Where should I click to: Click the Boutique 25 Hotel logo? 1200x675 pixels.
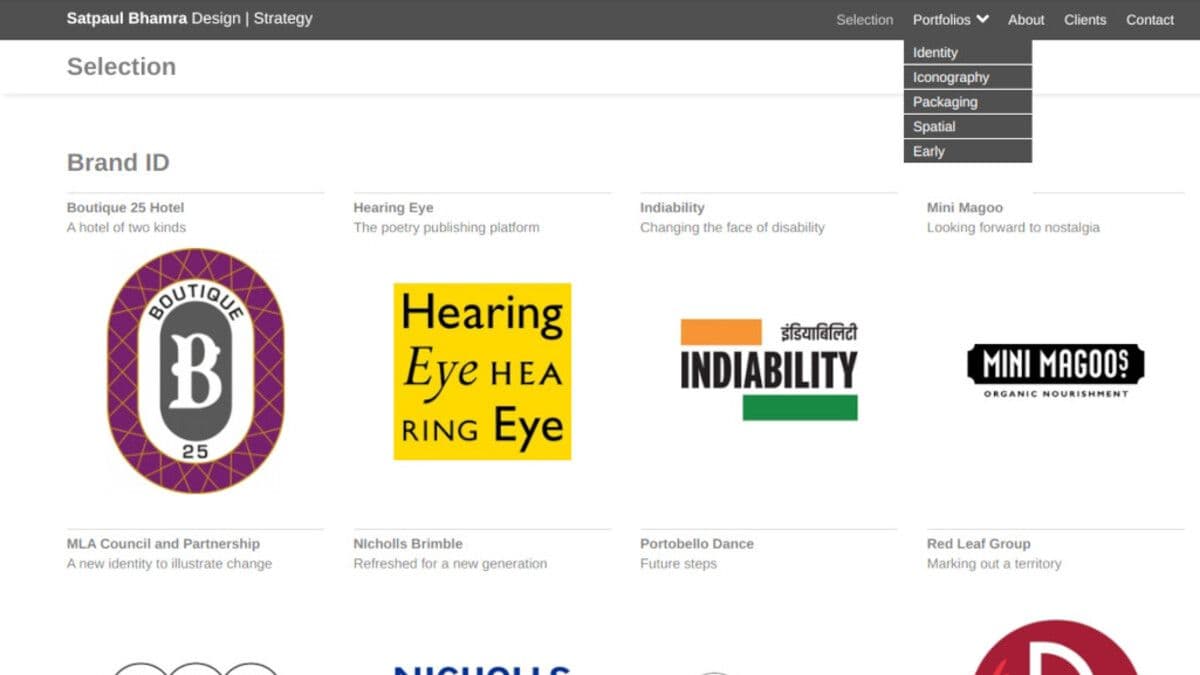click(195, 371)
